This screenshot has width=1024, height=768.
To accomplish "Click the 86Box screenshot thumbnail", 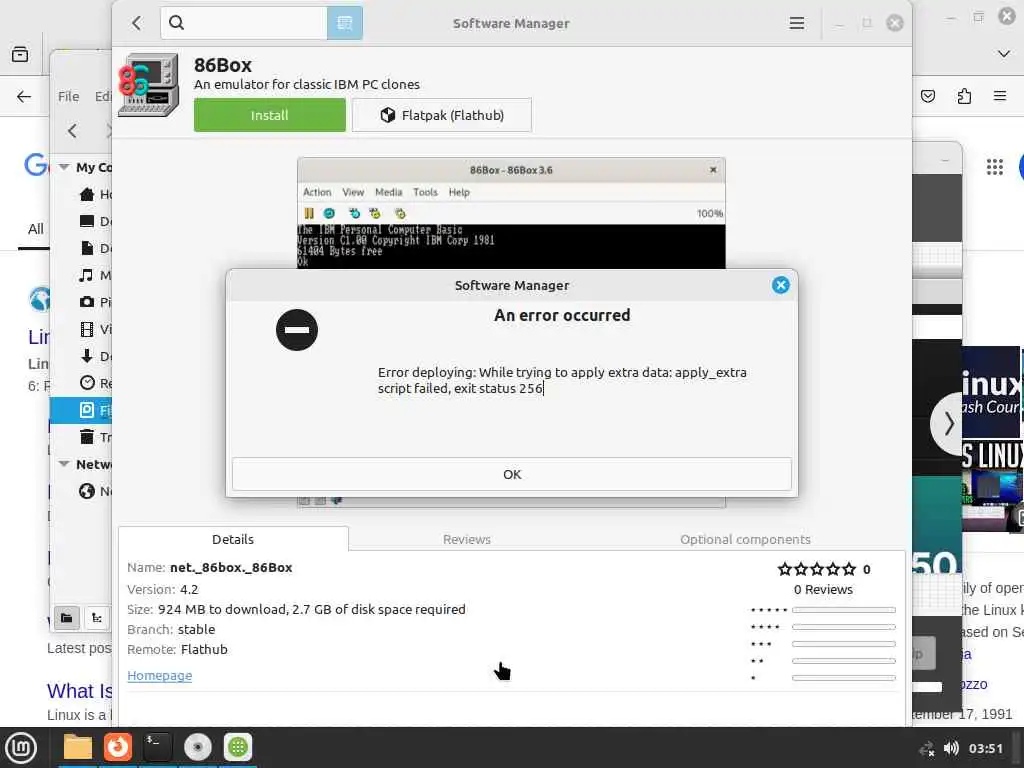I will click(511, 213).
